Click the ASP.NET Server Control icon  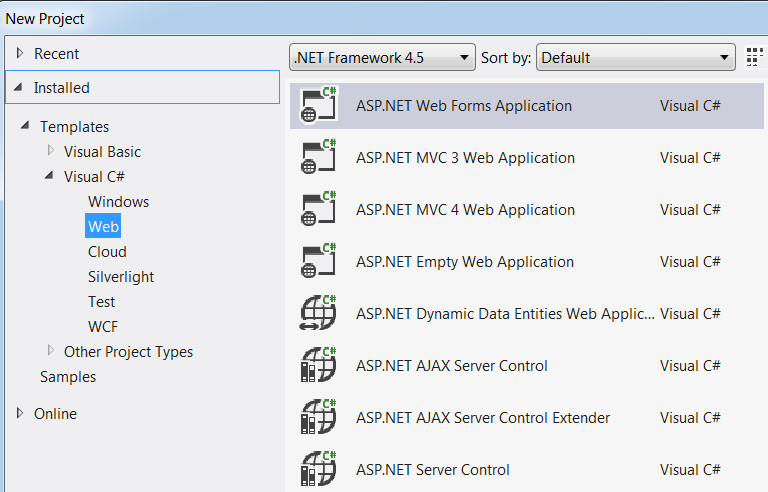tap(319, 468)
